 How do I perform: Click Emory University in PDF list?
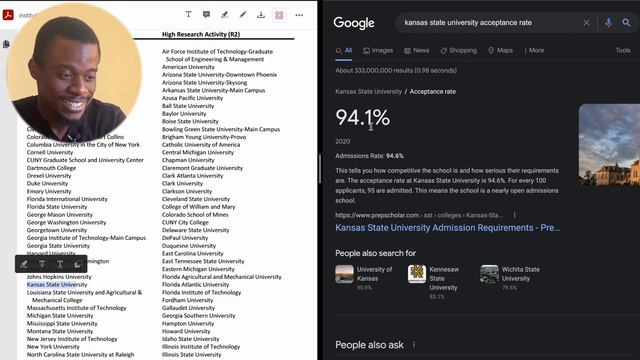[x=49, y=191]
